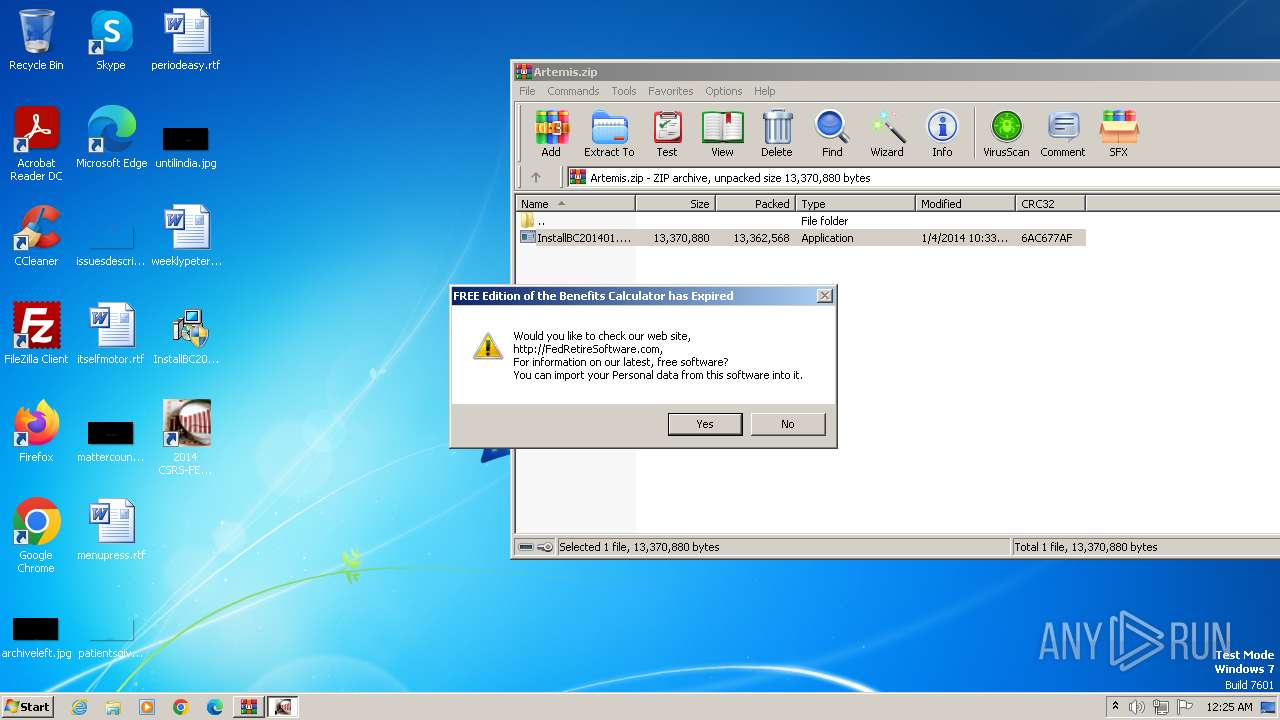The height and width of the screenshot is (720, 1280).
Task: Open menupress.rtf desktop file
Action: click(x=111, y=530)
